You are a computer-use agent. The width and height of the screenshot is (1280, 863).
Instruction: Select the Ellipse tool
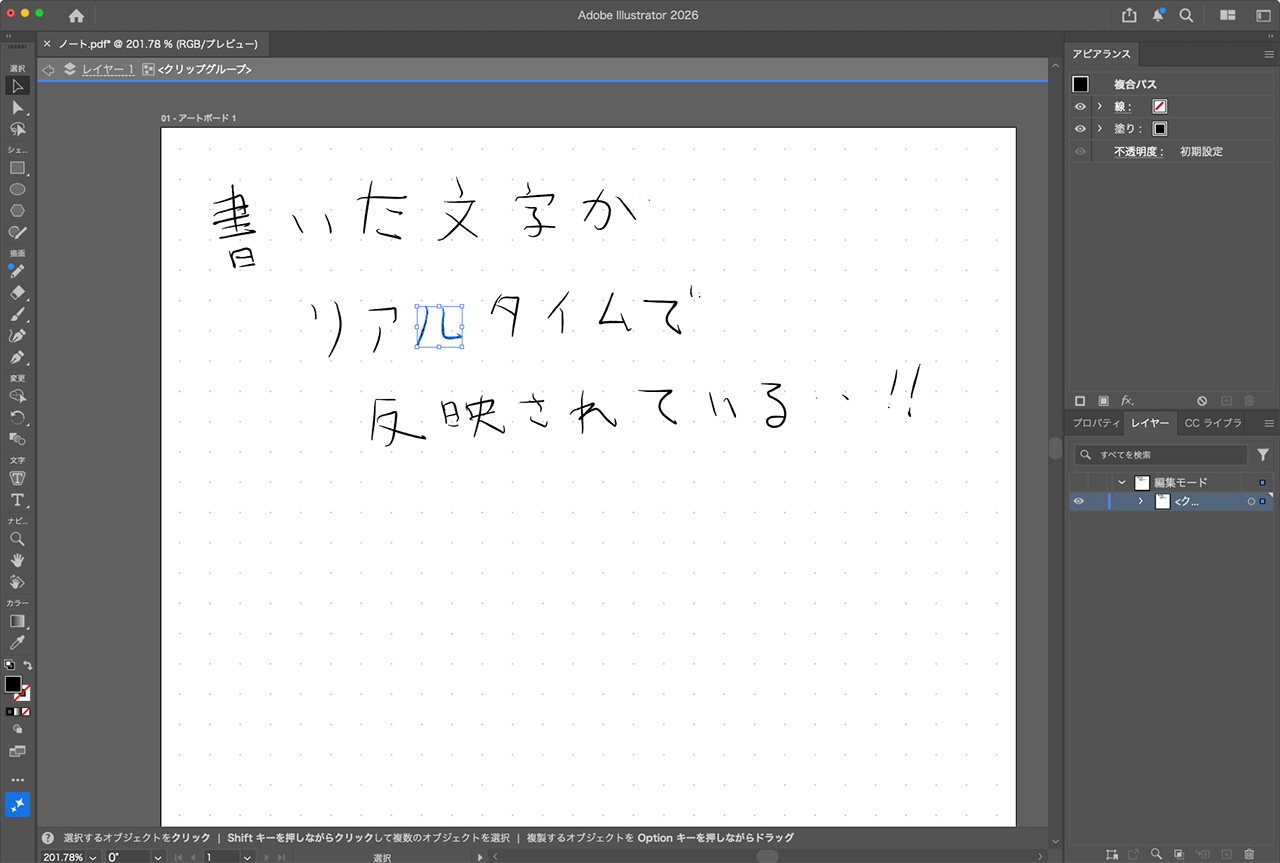pos(17,189)
